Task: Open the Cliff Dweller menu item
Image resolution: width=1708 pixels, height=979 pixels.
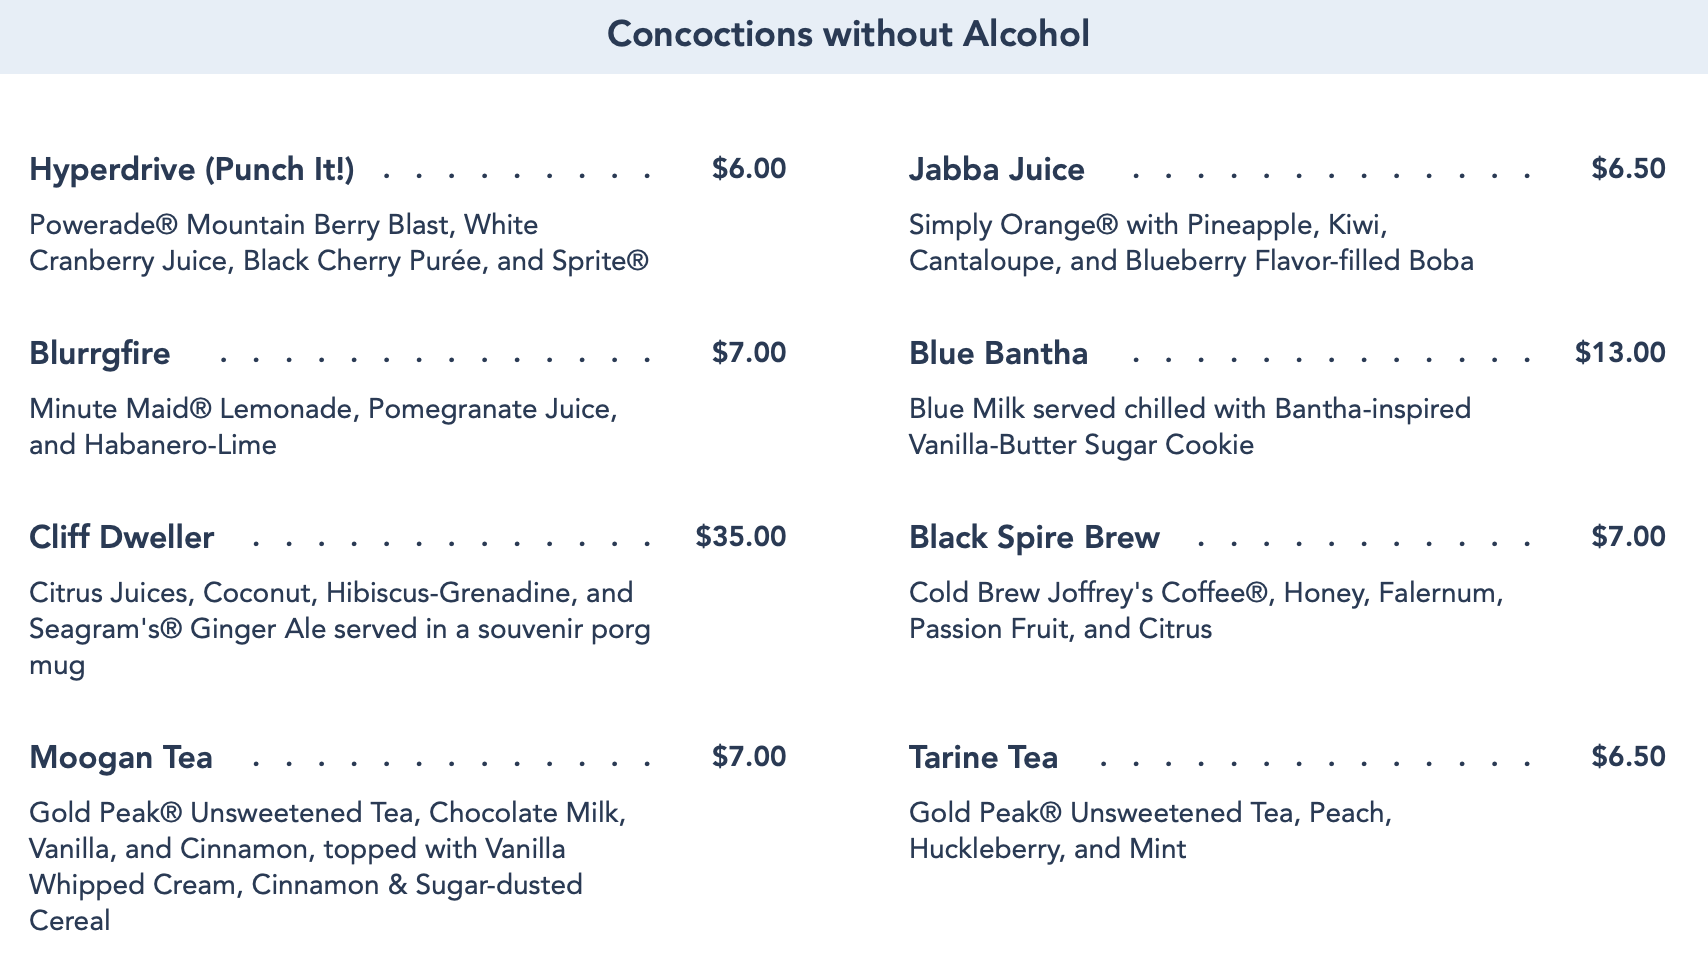Action: point(122,537)
